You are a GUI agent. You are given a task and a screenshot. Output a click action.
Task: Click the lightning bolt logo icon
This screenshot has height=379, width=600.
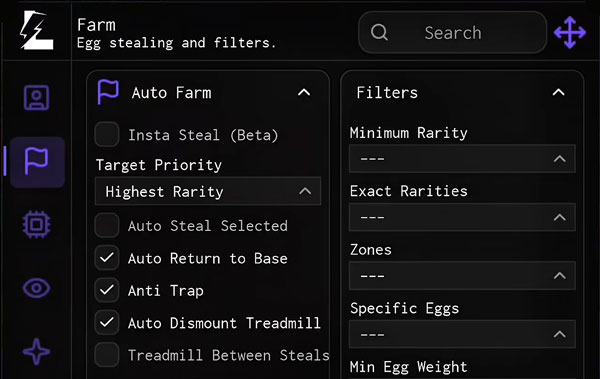pyautogui.click(x=36, y=31)
